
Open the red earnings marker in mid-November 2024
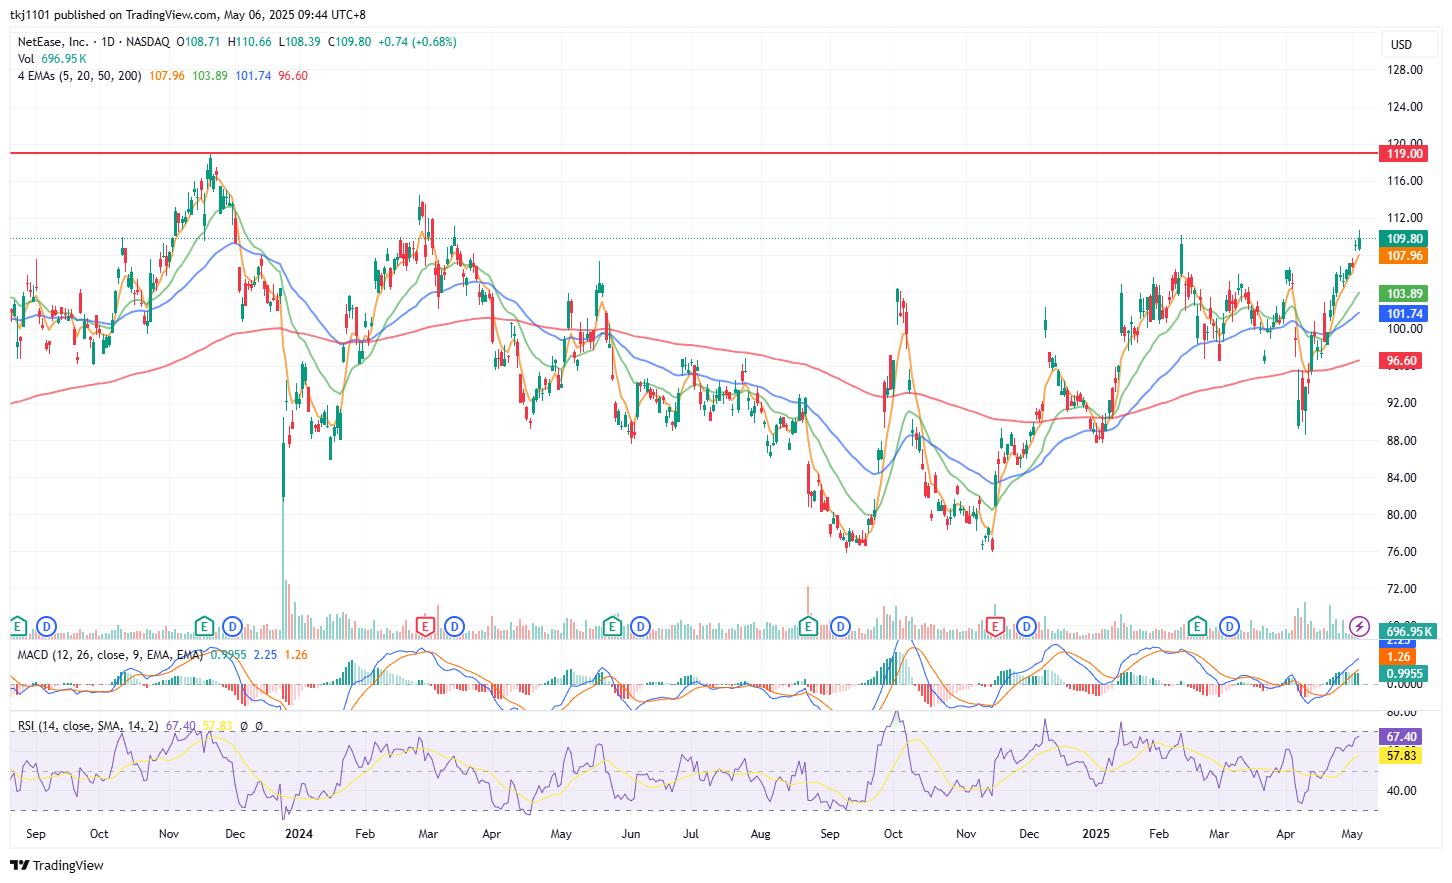(x=995, y=627)
